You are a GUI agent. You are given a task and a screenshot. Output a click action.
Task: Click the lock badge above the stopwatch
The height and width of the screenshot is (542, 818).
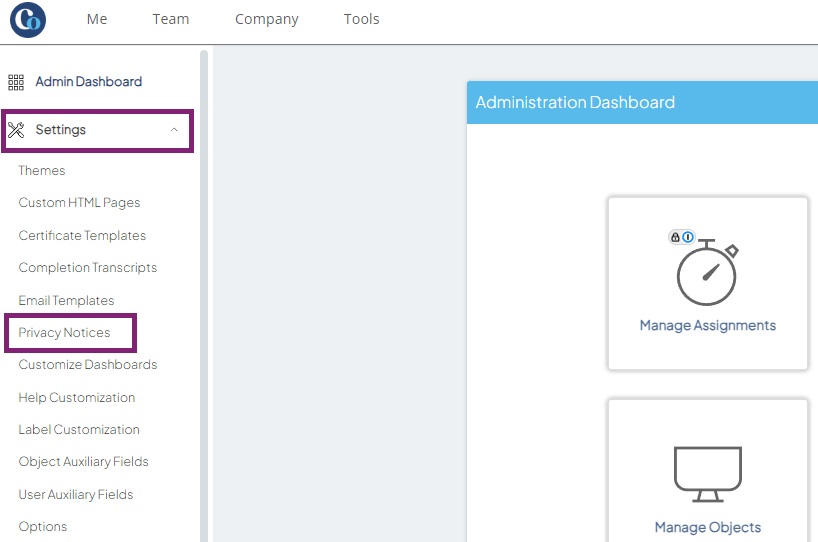[x=675, y=237]
